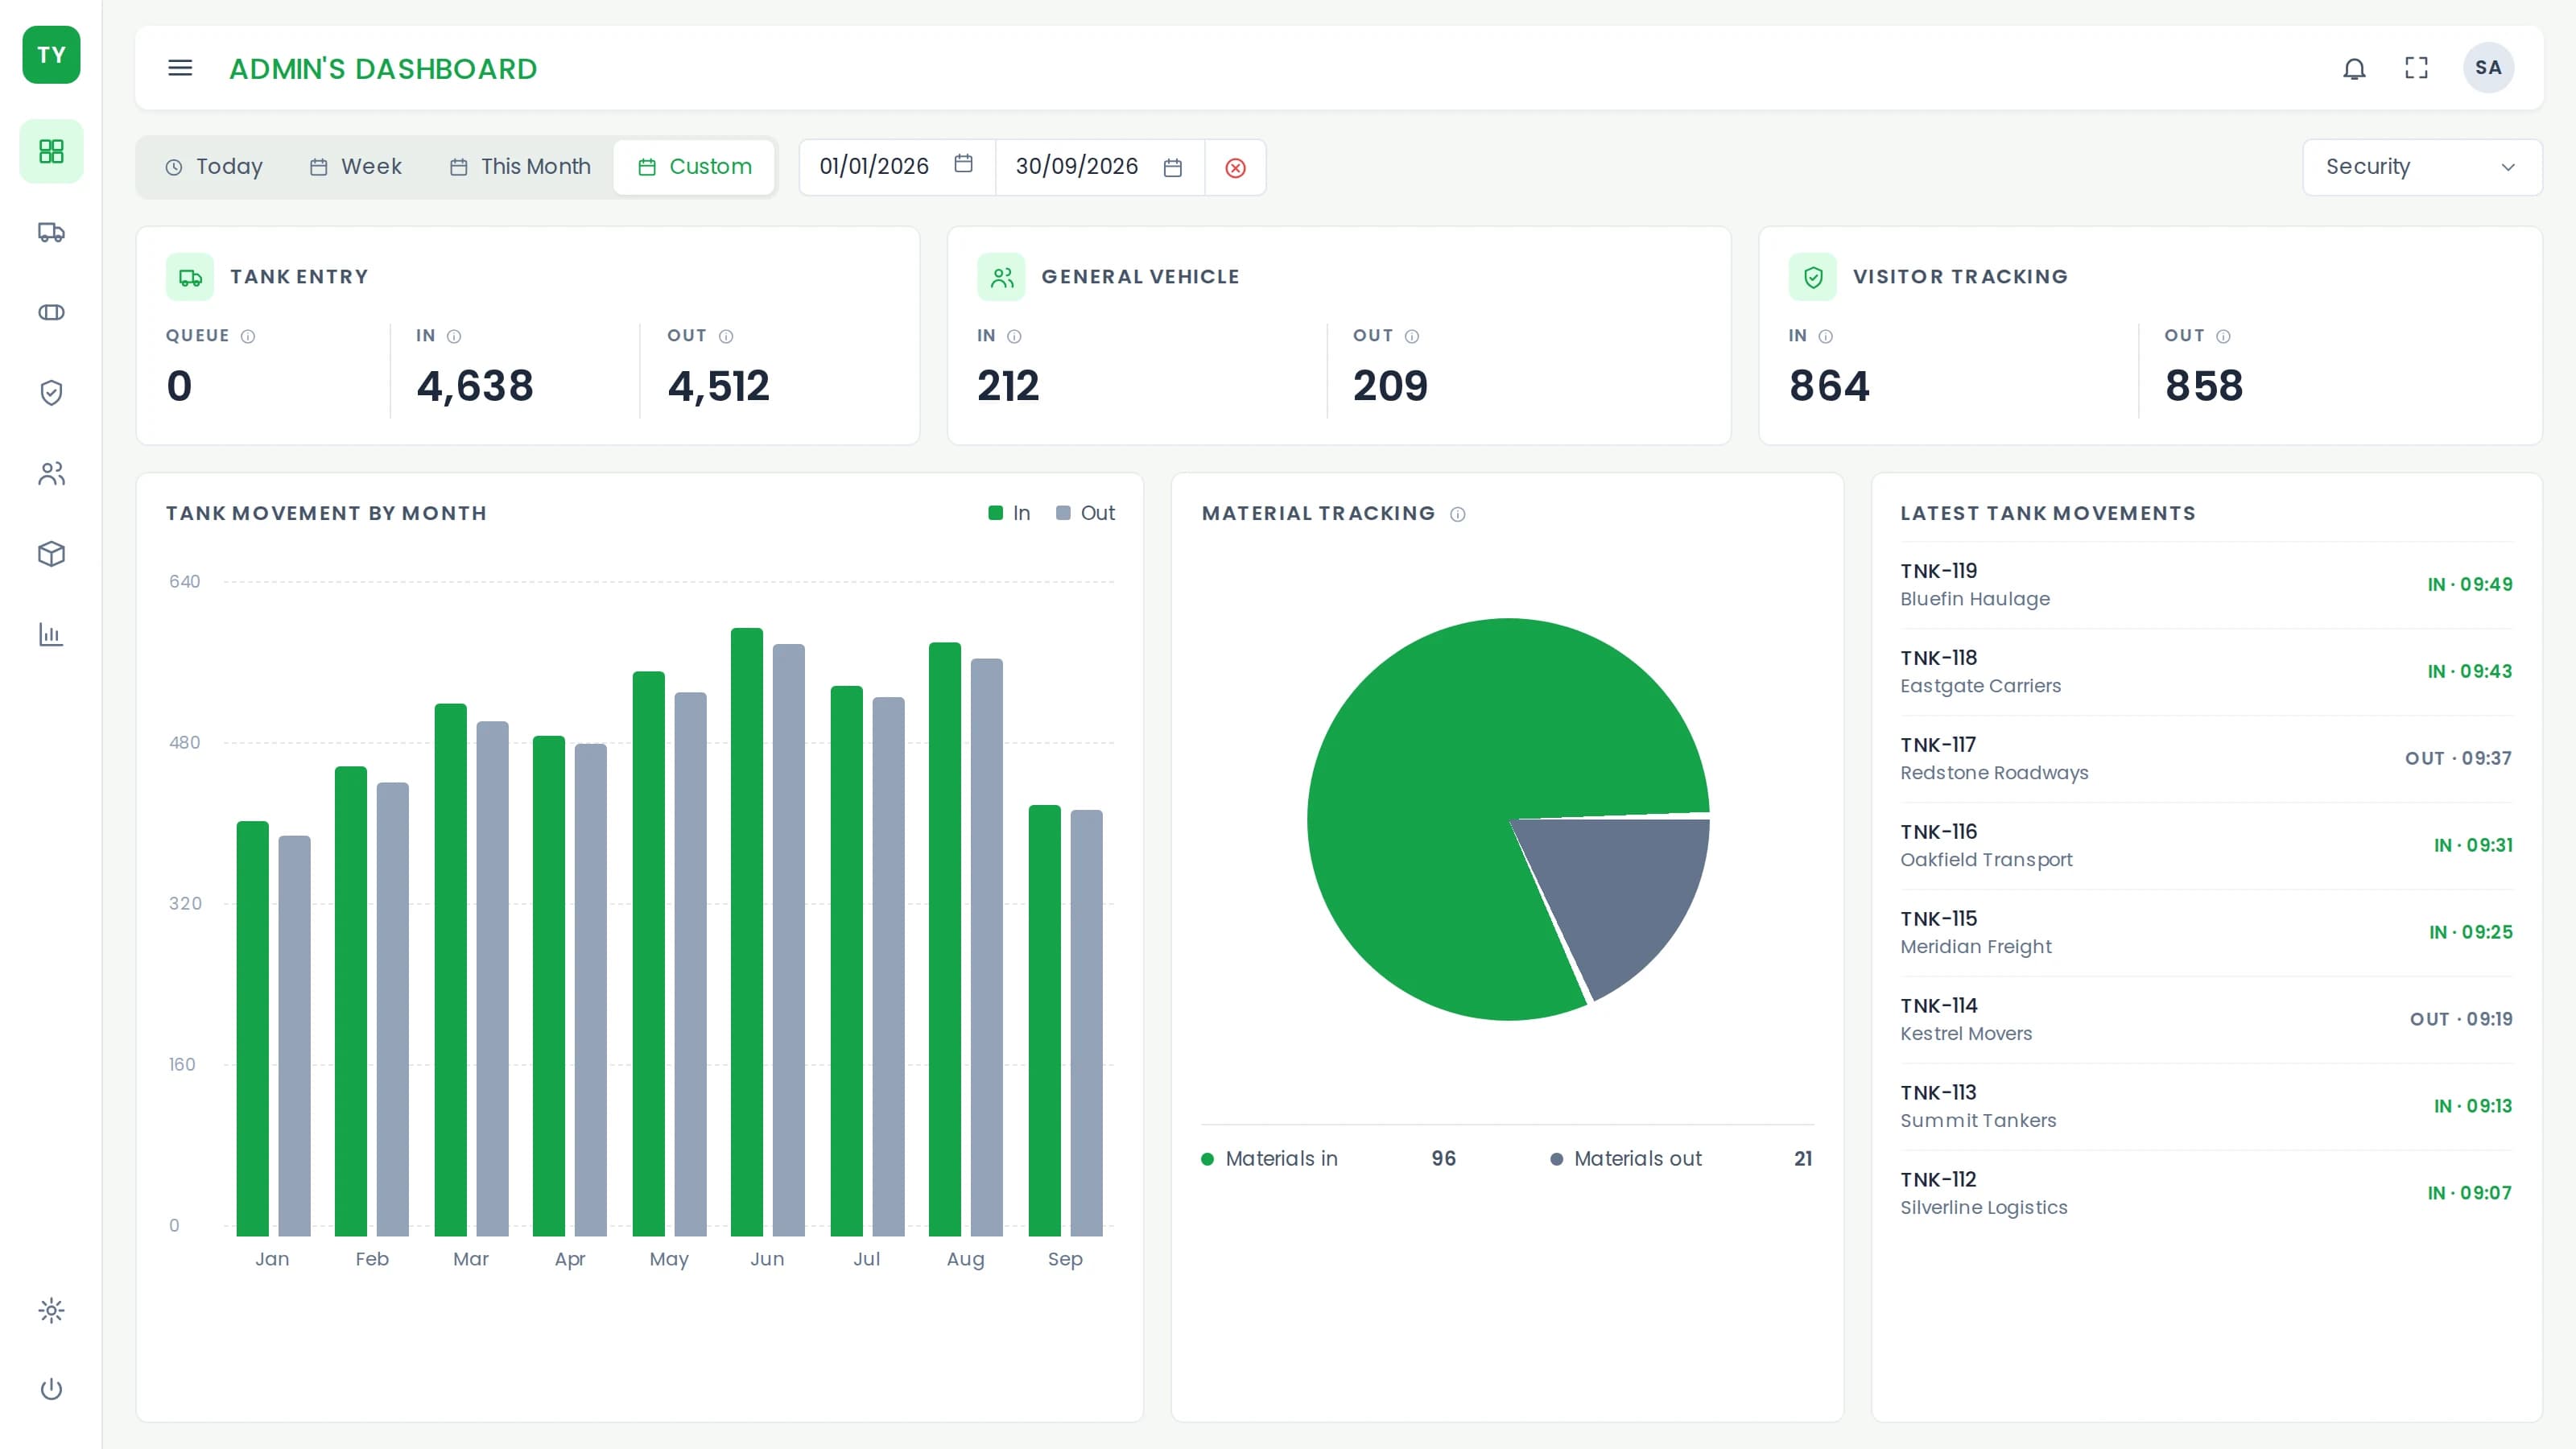
Task: Open TNK-116 Oakfield Transport entry
Action: (x=2206, y=845)
